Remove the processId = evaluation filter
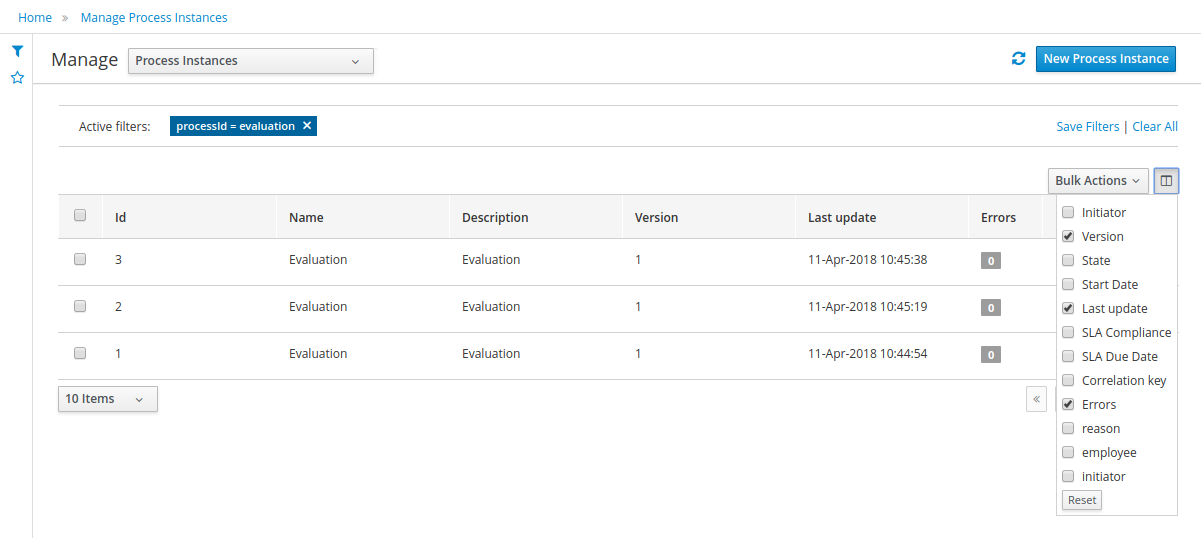 pos(307,126)
